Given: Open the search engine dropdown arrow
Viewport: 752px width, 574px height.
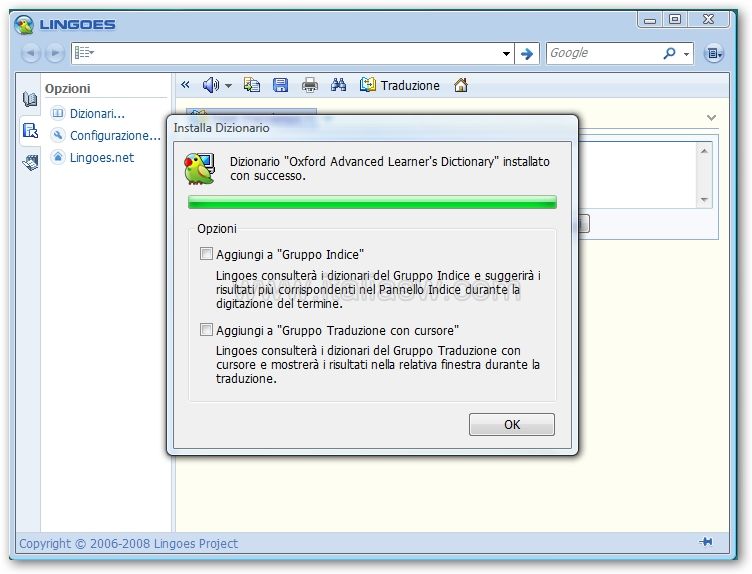Looking at the screenshot, I should 686,54.
